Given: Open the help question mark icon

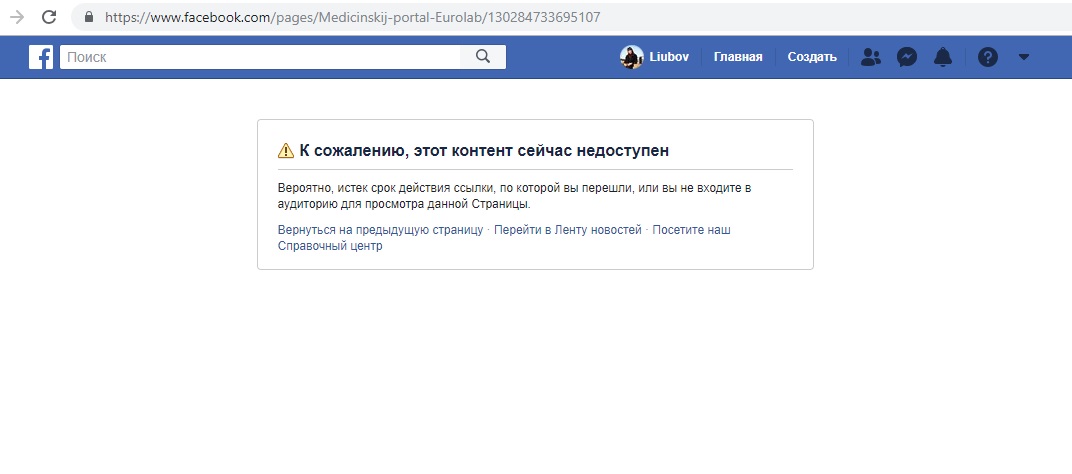Looking at the screenshot, I should tap(988, 57).
